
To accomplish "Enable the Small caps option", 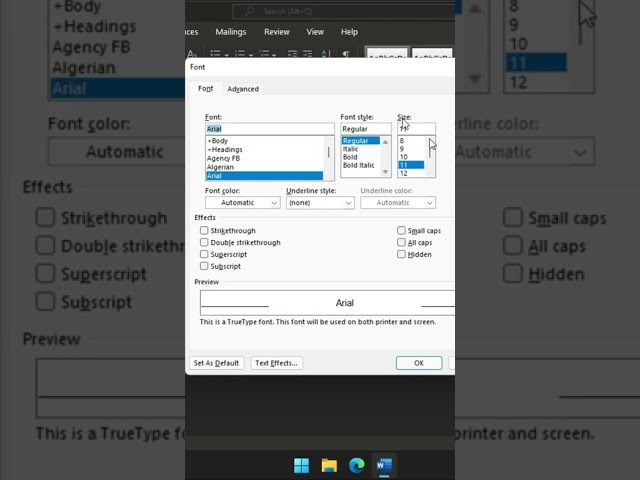I will click(401, 231).
